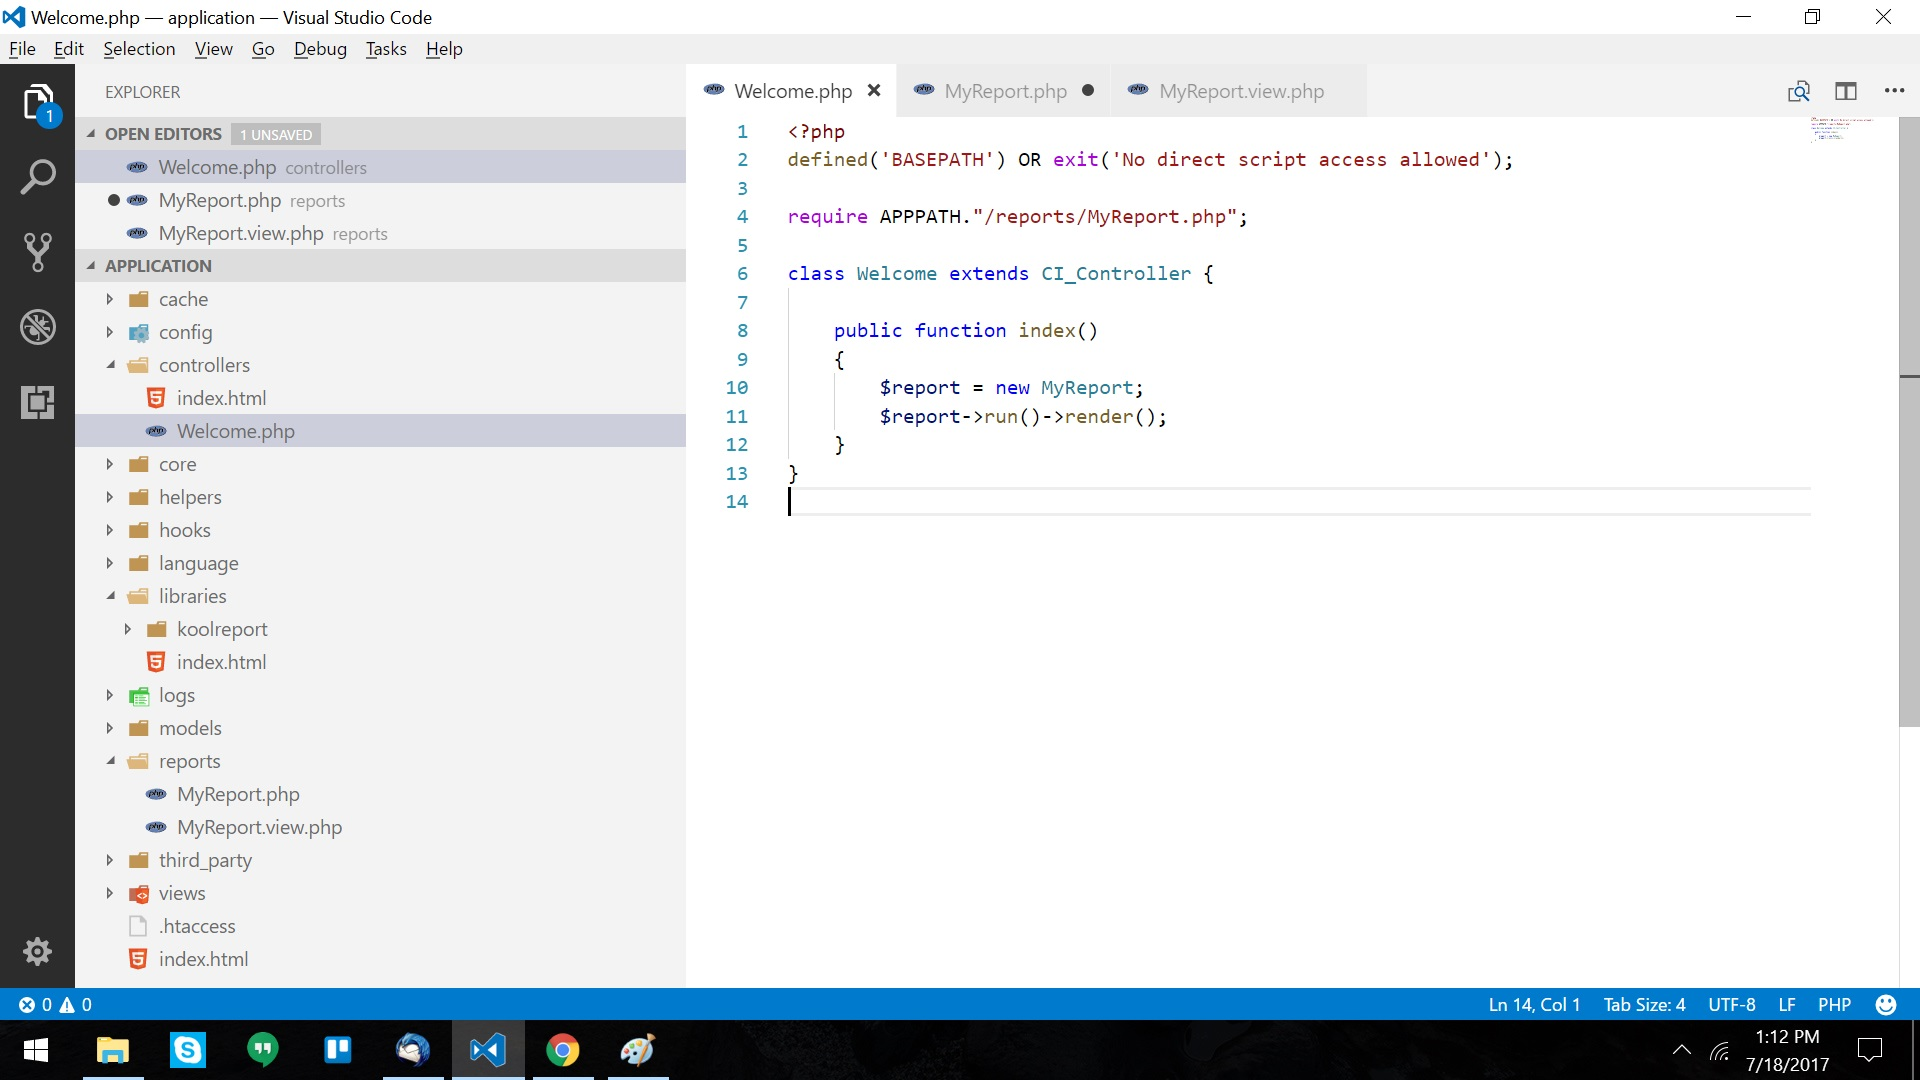Open the Selection menu
This screenshot has width=1920, height=1080.
pos(139,49)
